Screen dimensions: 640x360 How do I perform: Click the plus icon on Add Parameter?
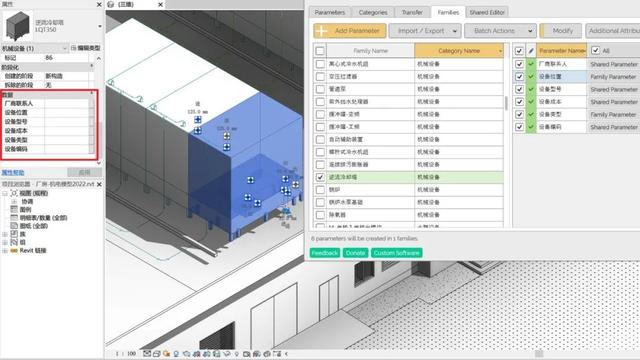322,31
